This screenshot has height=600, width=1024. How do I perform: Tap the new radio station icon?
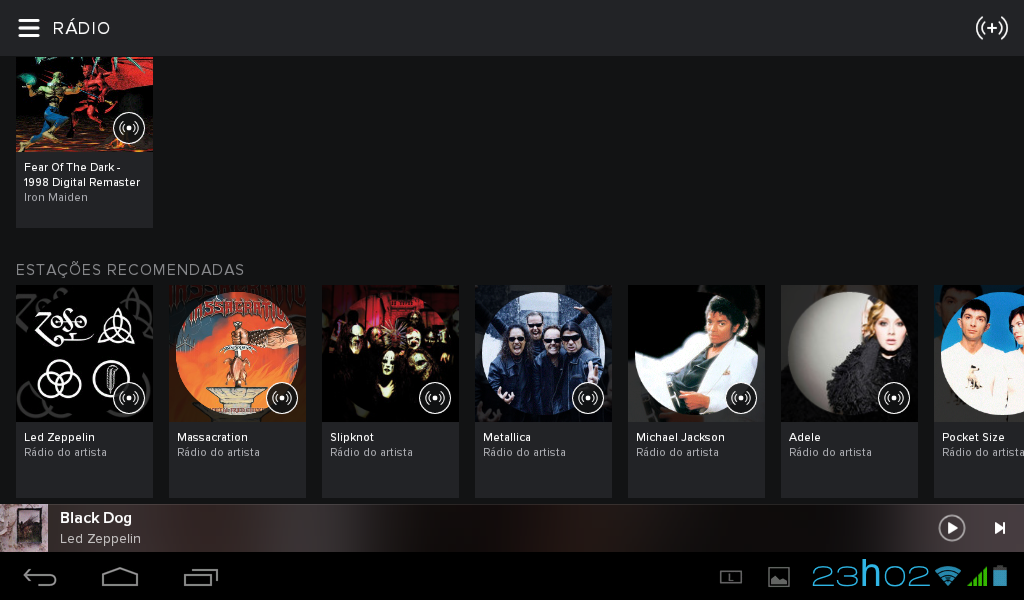pos(991,28)
